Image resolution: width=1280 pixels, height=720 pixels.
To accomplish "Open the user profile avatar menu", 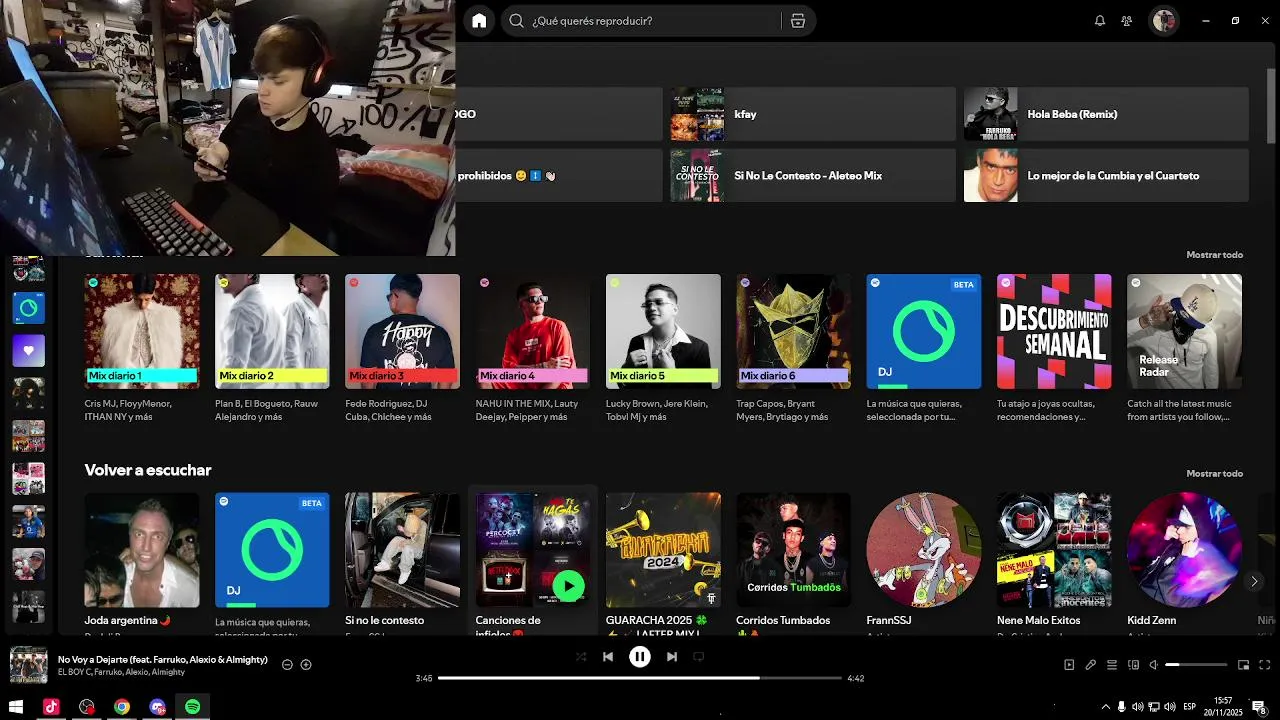I will (x=1164, y=20).
